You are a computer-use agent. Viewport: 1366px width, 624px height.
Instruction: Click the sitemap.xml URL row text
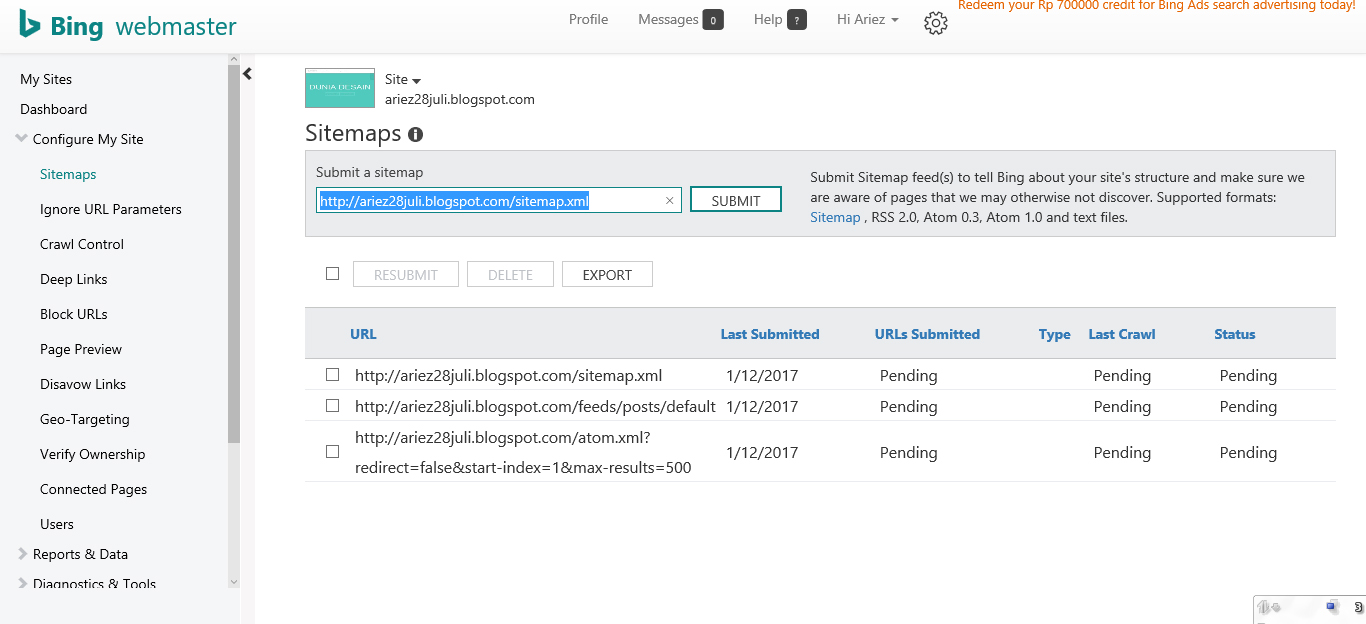(509, 376)
